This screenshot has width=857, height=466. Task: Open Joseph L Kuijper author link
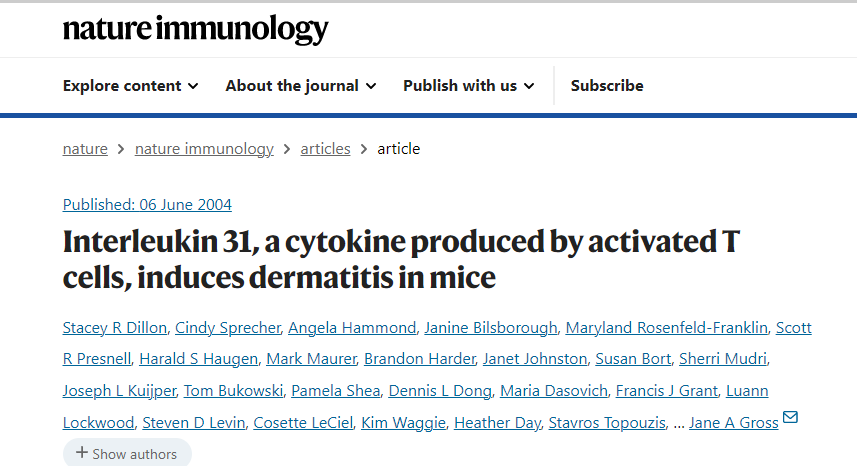(x=119, y=390)
